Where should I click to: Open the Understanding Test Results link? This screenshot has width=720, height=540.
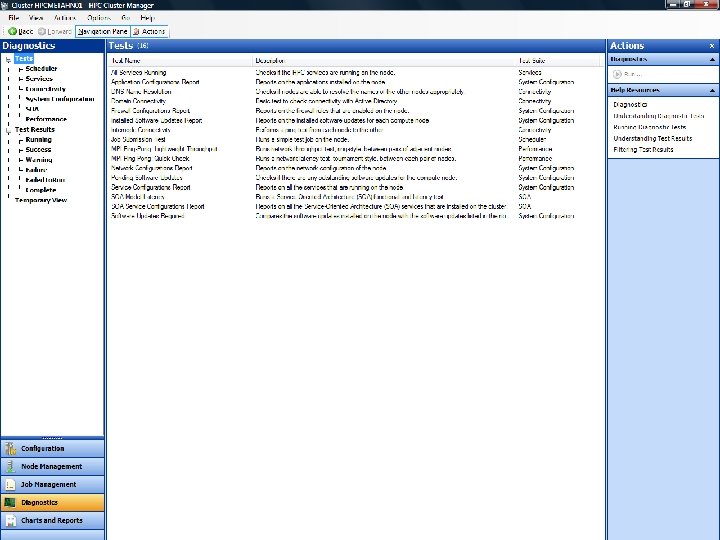(x=652, y=138)
